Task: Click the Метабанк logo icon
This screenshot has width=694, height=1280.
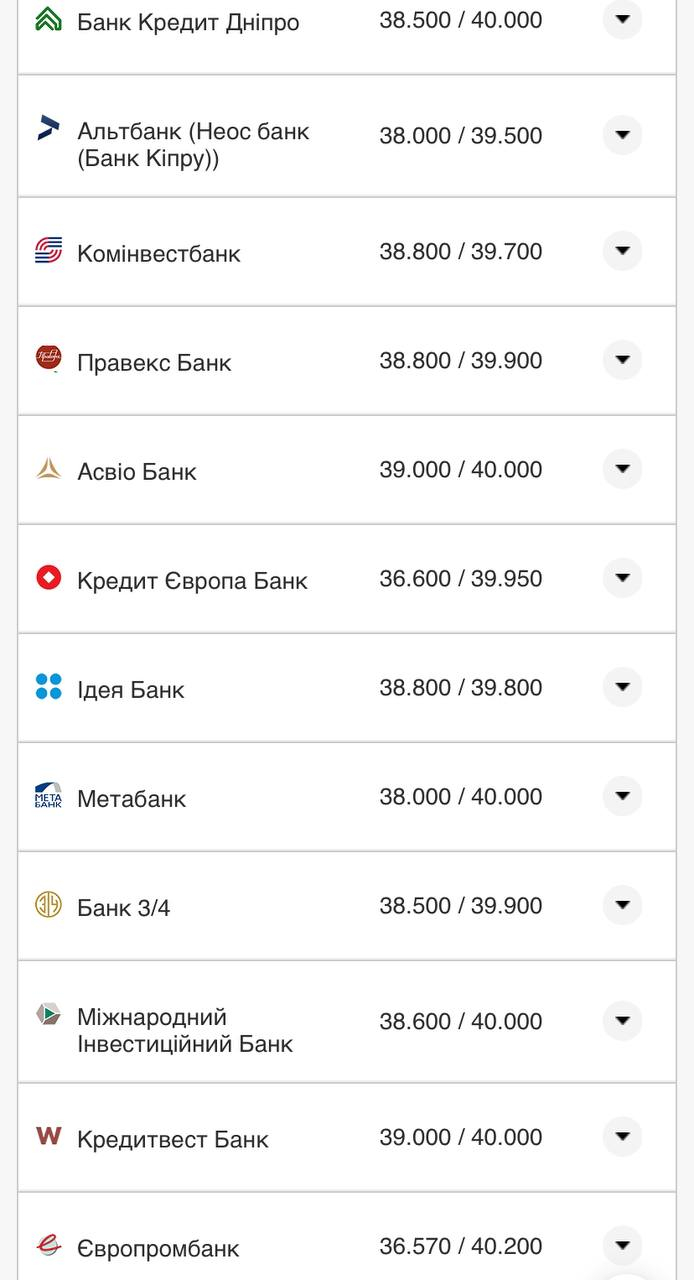Action: point(48,795)
